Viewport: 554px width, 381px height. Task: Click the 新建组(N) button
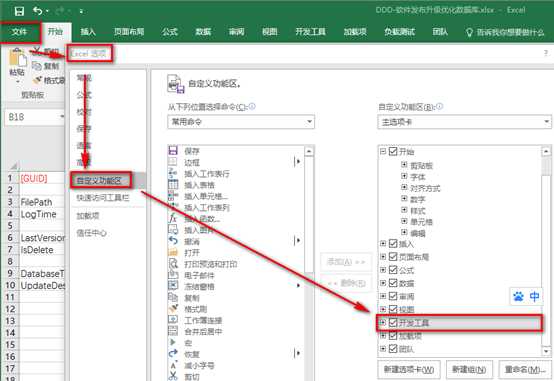[469, 369]
